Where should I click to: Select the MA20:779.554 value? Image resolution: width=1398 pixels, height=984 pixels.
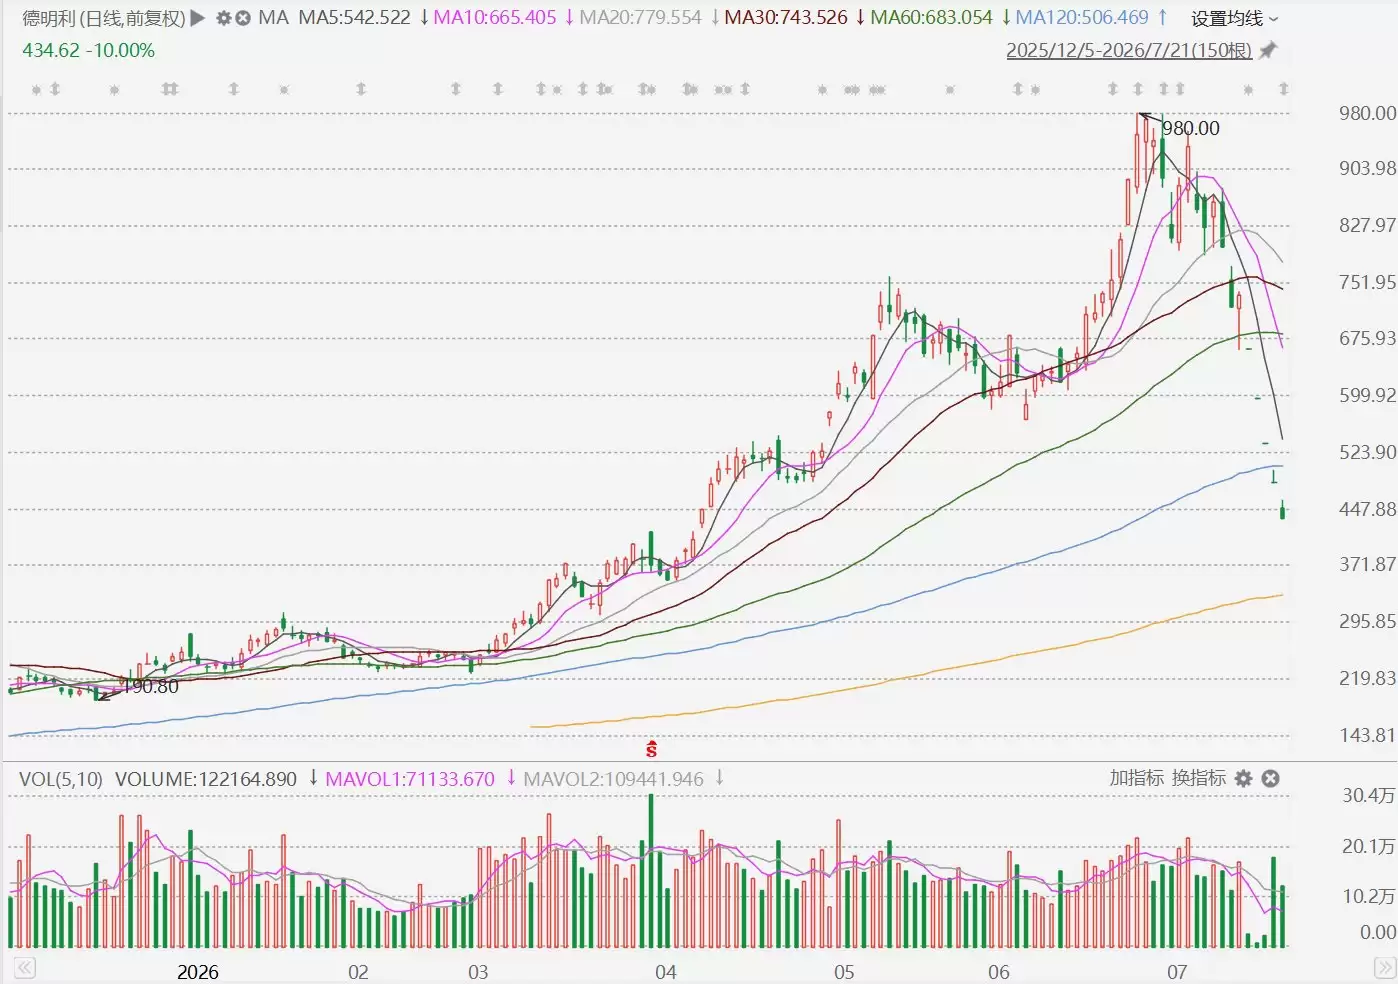coord(641,18)
